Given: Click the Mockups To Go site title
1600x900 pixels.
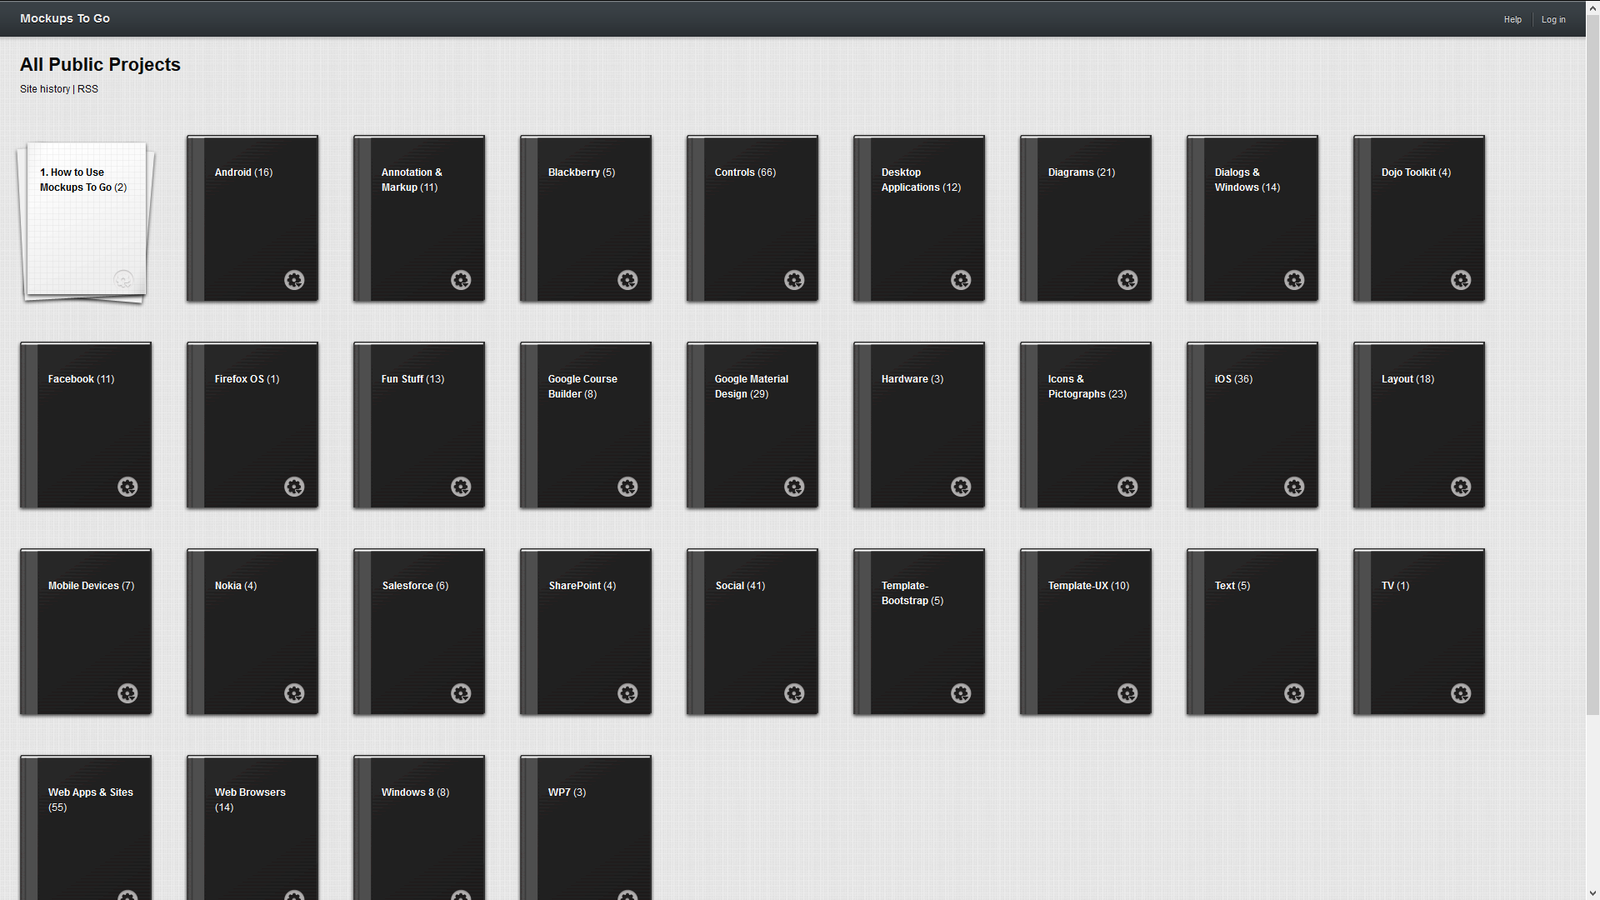Looking at the screenshot, I should (65, 18).
